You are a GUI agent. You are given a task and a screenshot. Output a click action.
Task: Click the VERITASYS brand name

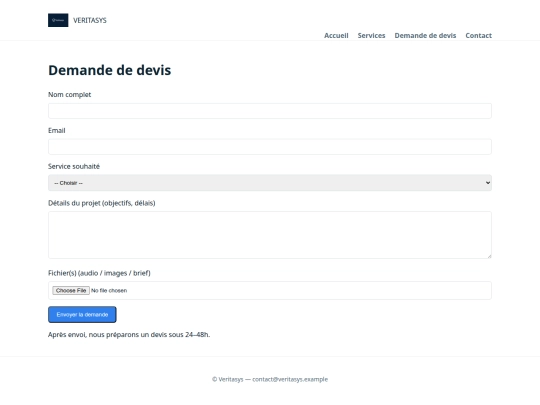(90, 20)
